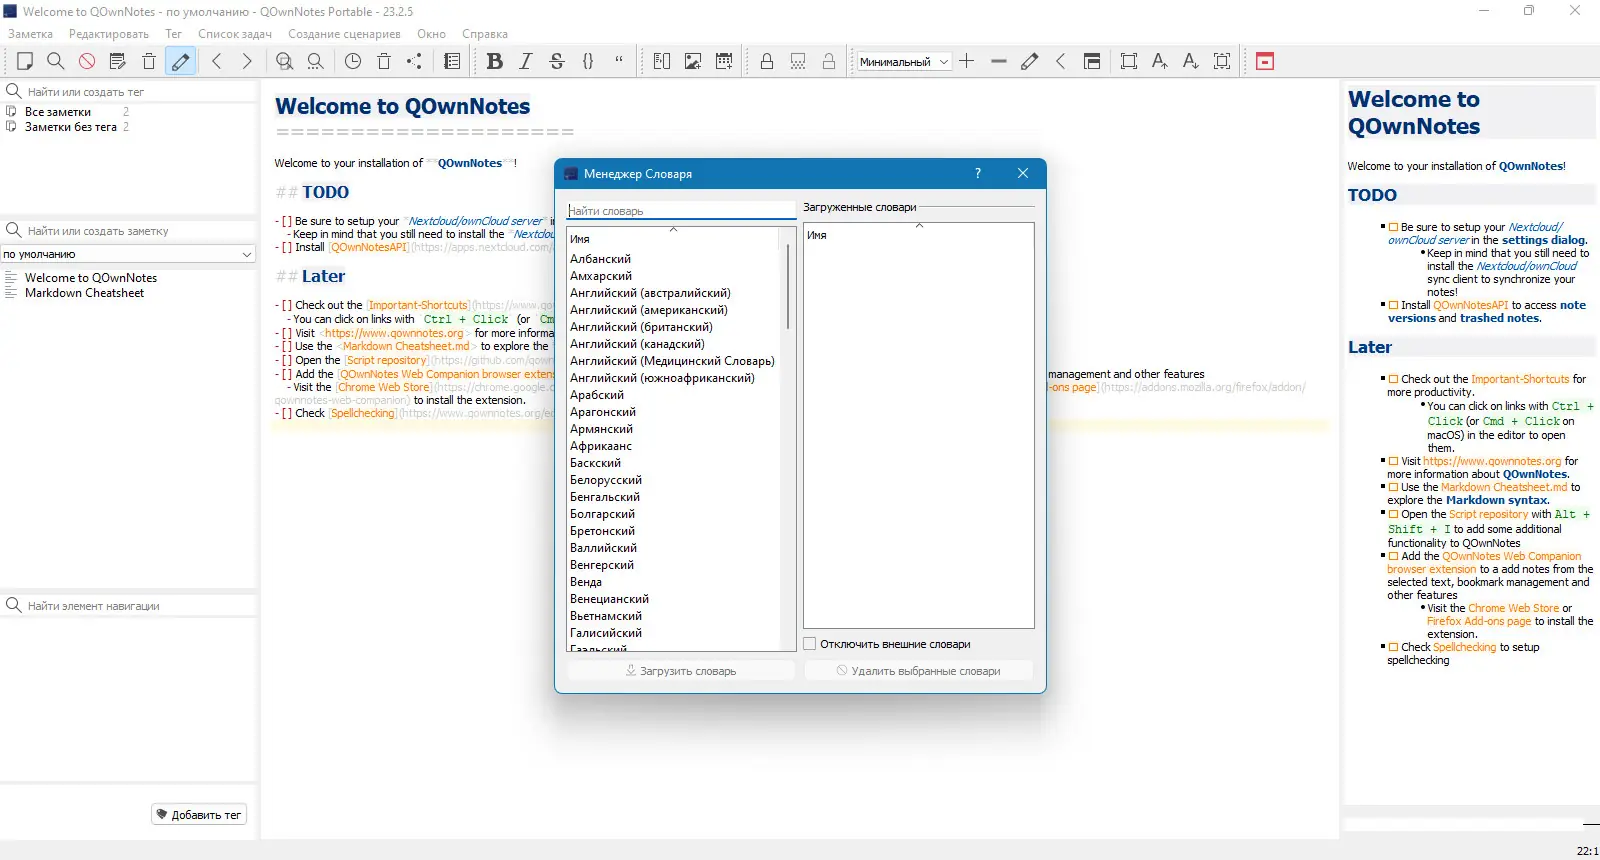
Task: Open the Markdown Cheatsheet note
Action: 84,293
